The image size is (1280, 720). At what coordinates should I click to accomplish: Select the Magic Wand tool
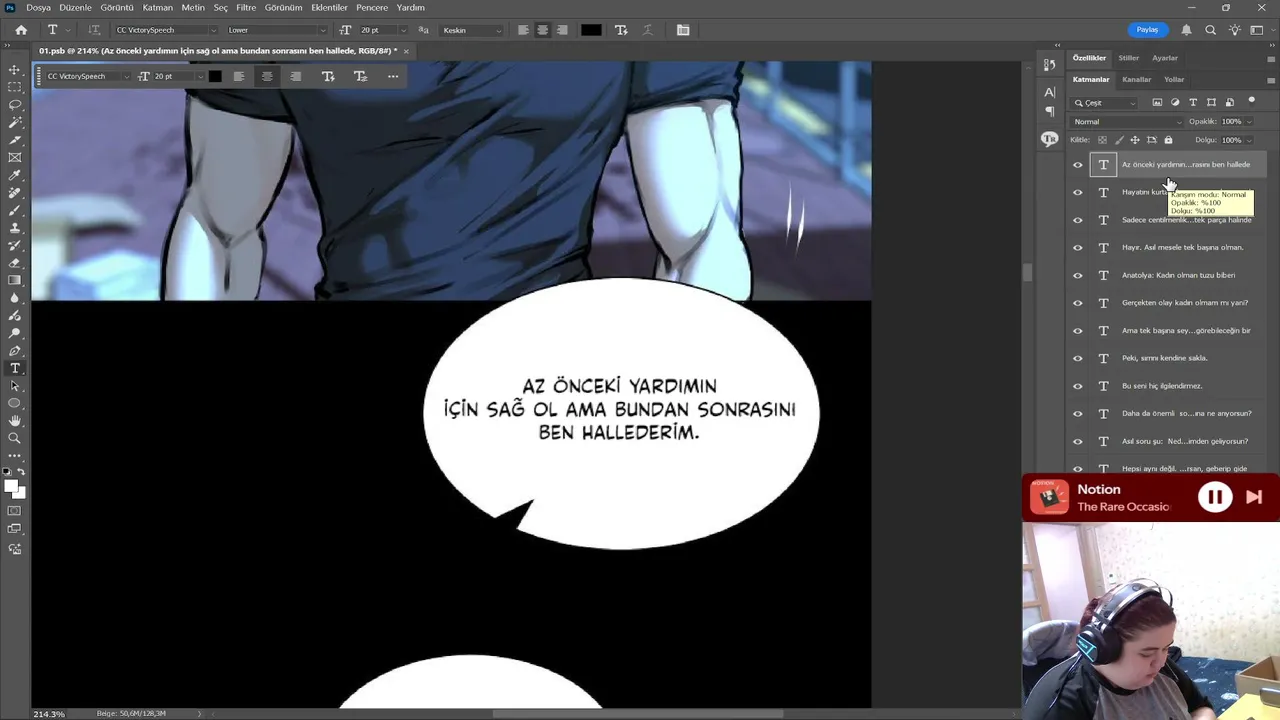[x=14, y=122]
